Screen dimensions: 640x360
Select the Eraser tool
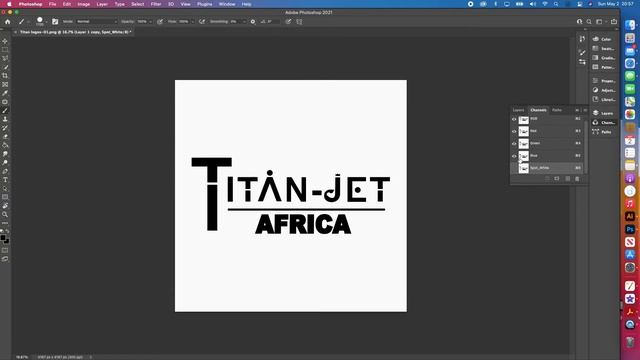click(5, 137)
